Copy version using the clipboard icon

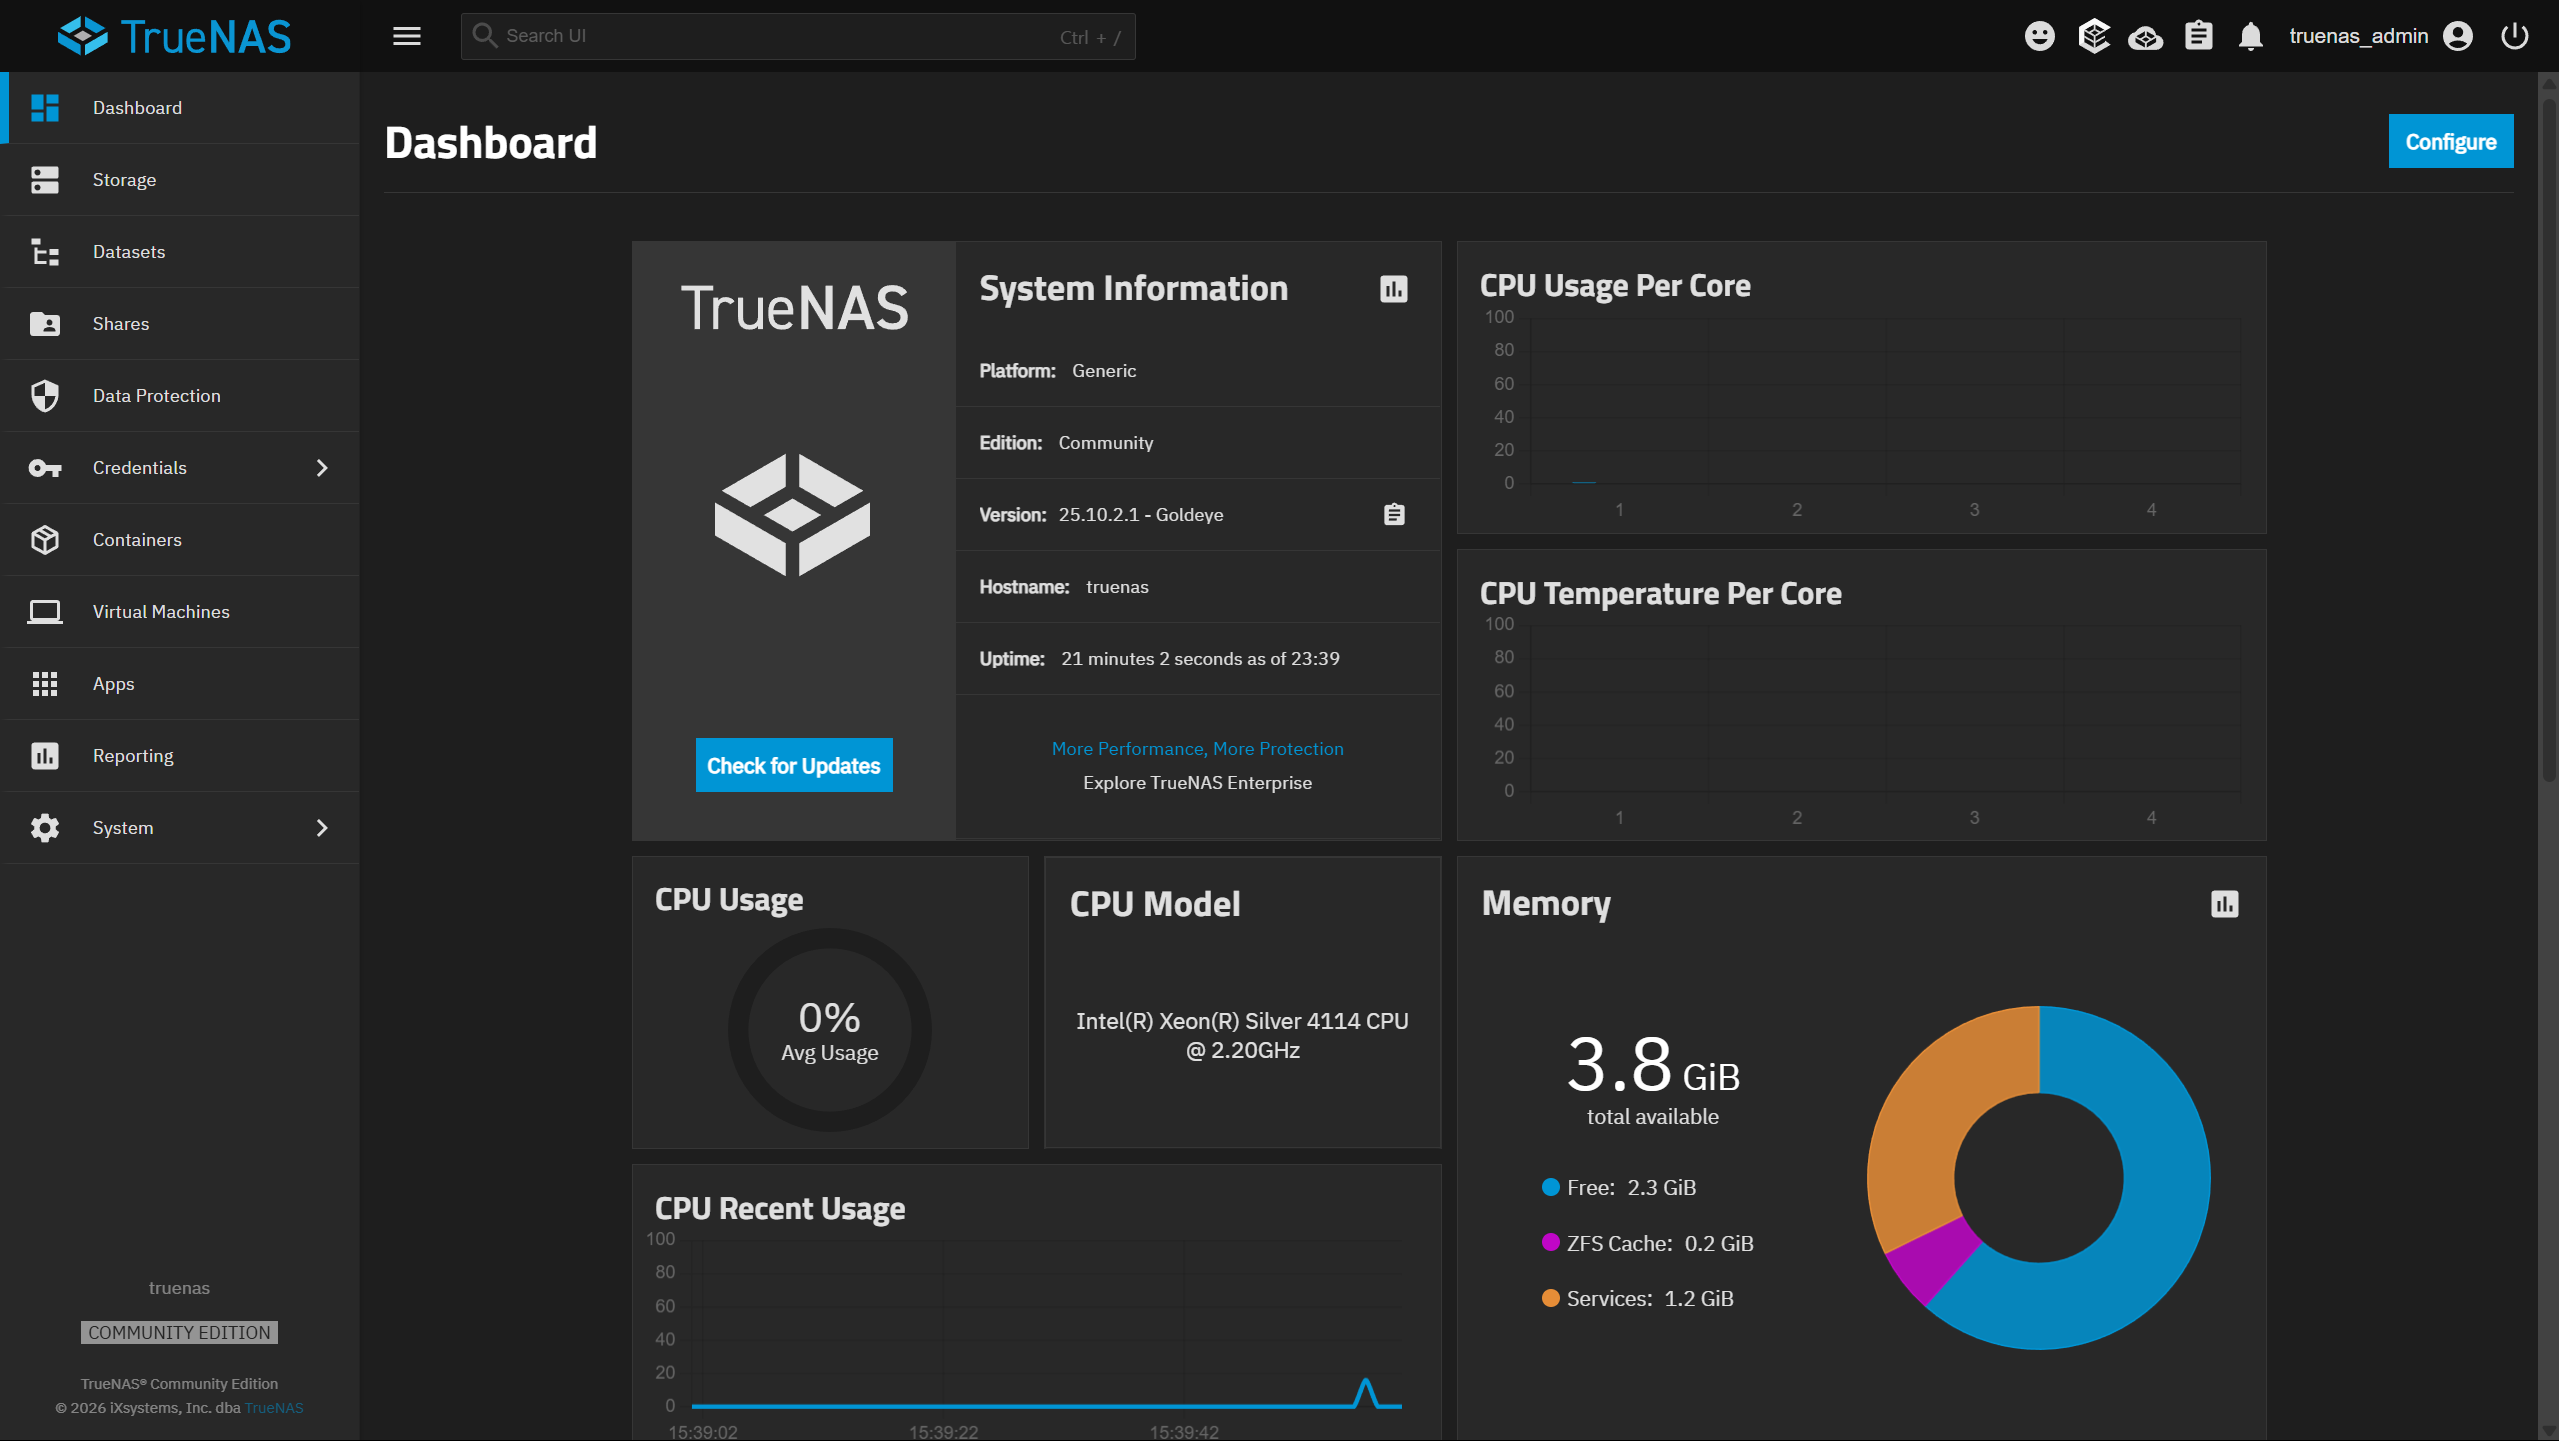pos(1394,514)
